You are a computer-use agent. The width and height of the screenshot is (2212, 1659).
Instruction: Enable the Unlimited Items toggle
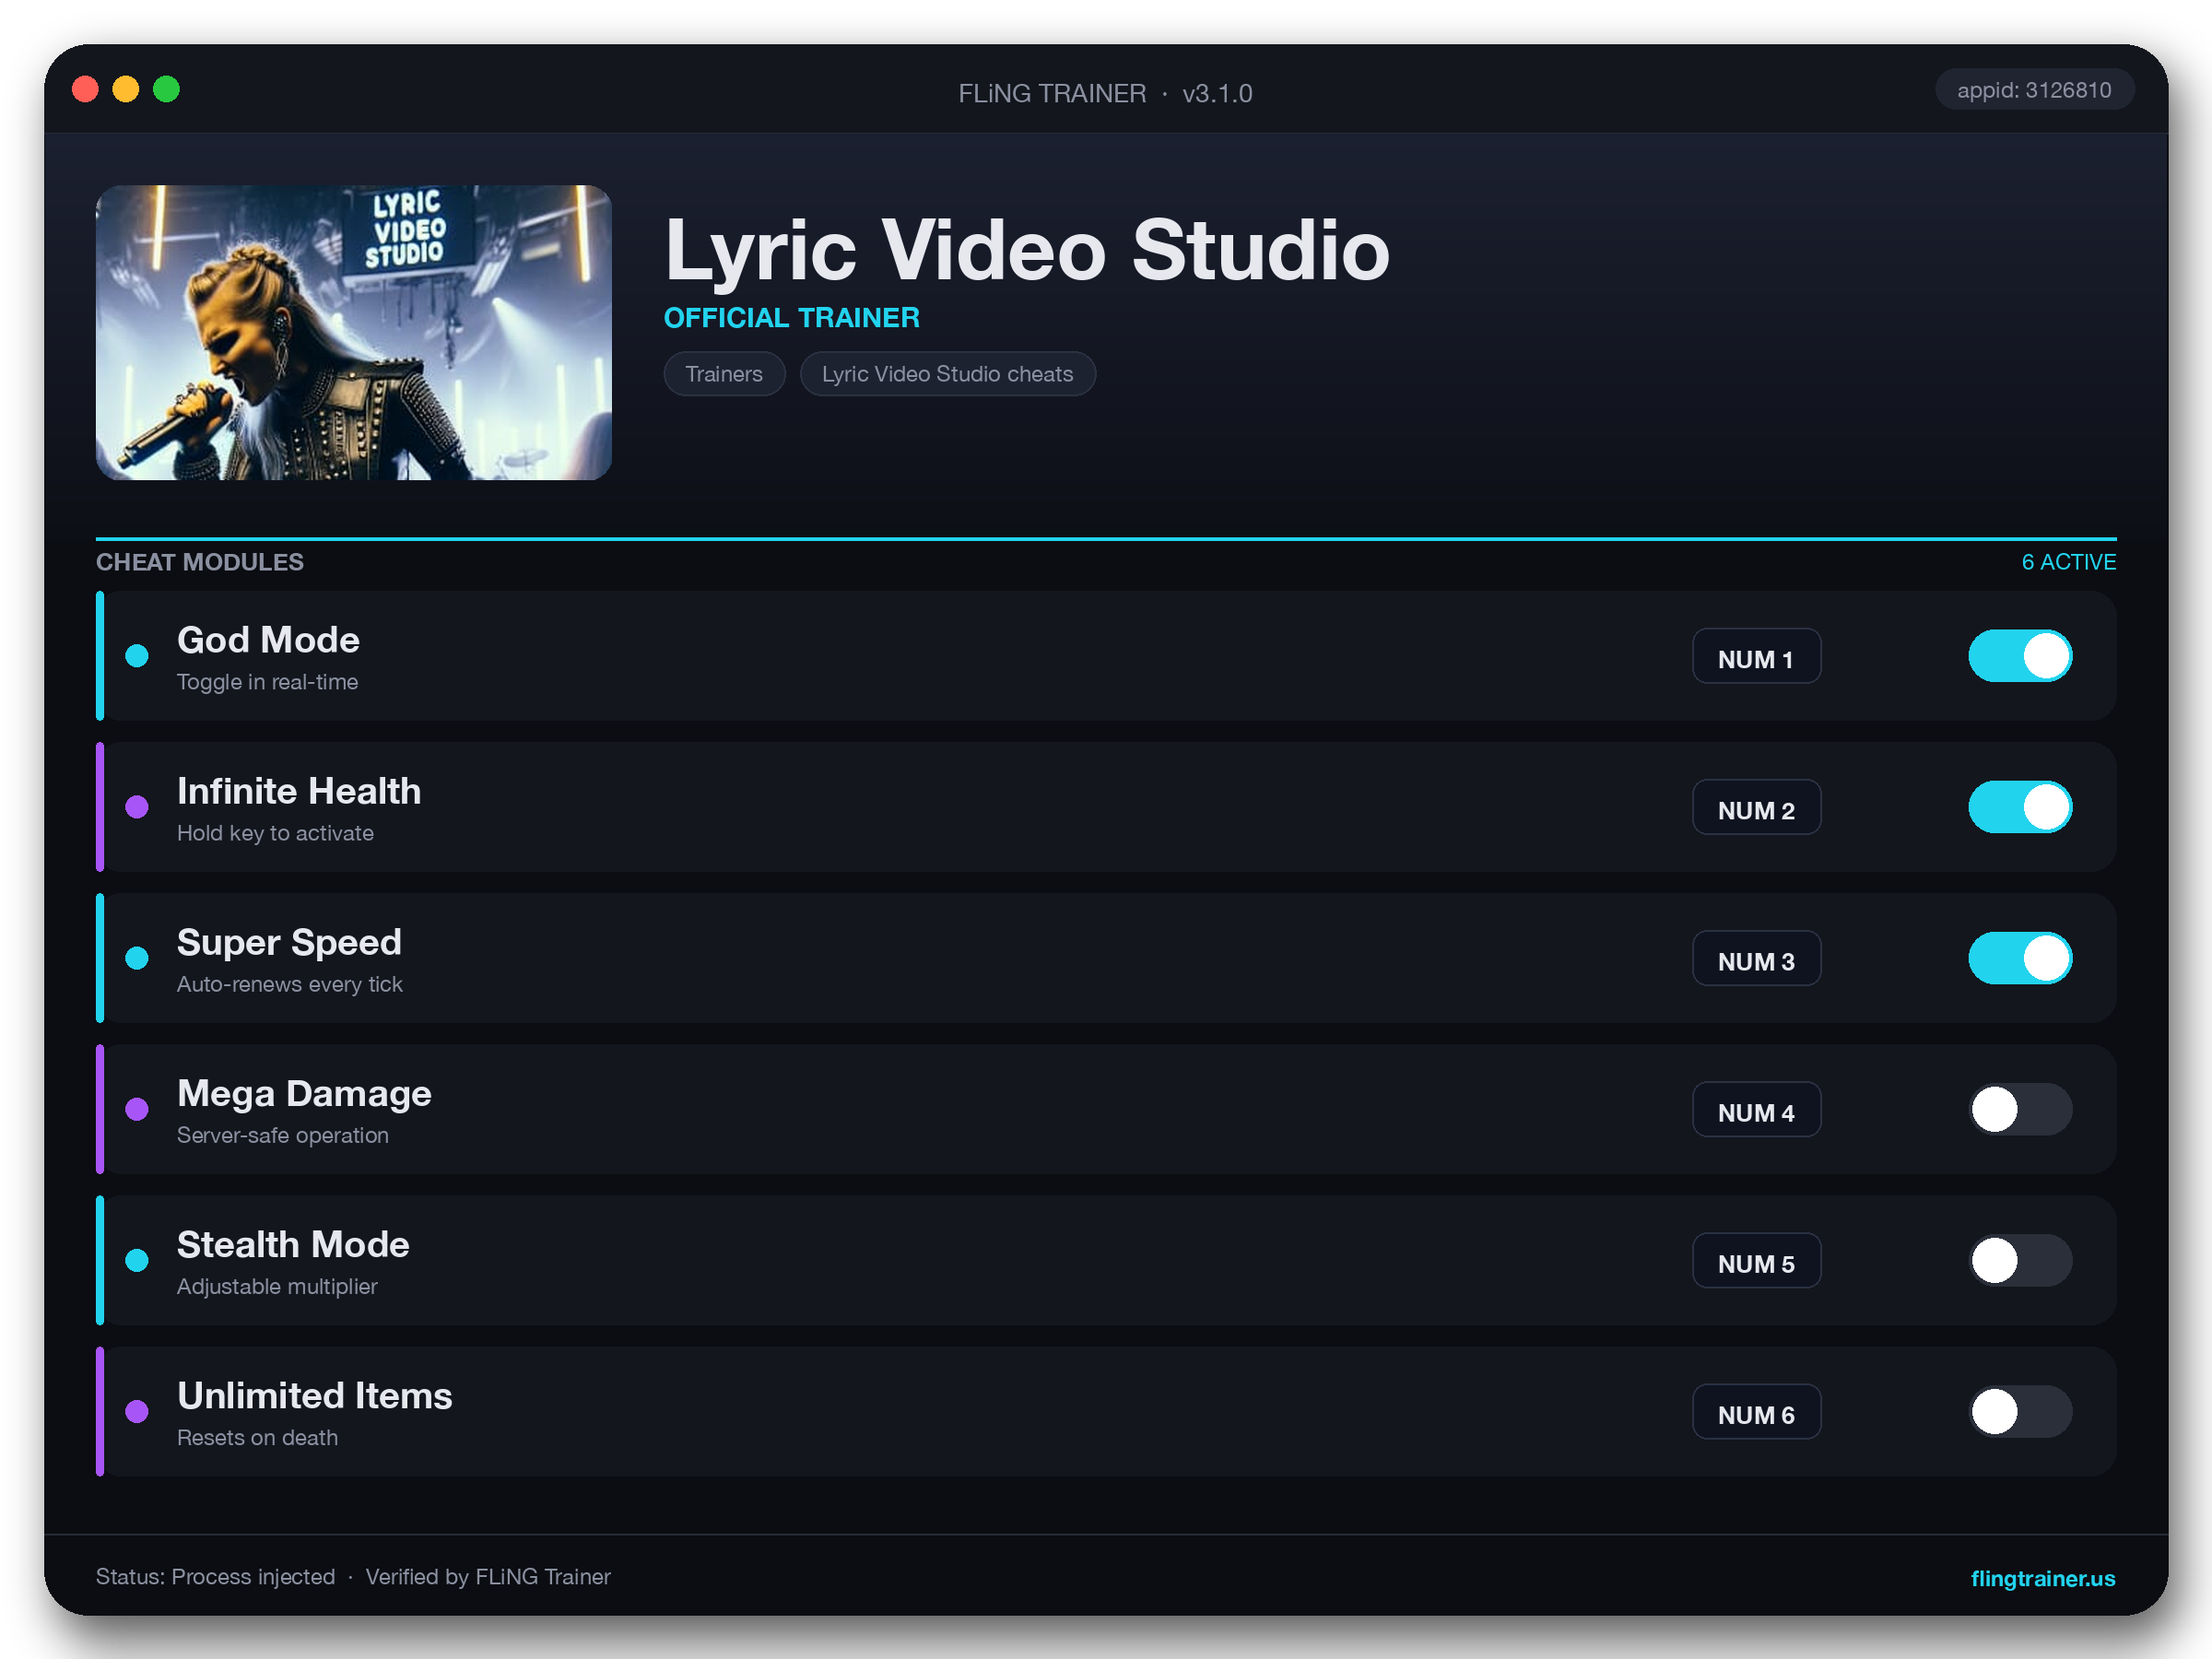click(x=2020, y=1411)
